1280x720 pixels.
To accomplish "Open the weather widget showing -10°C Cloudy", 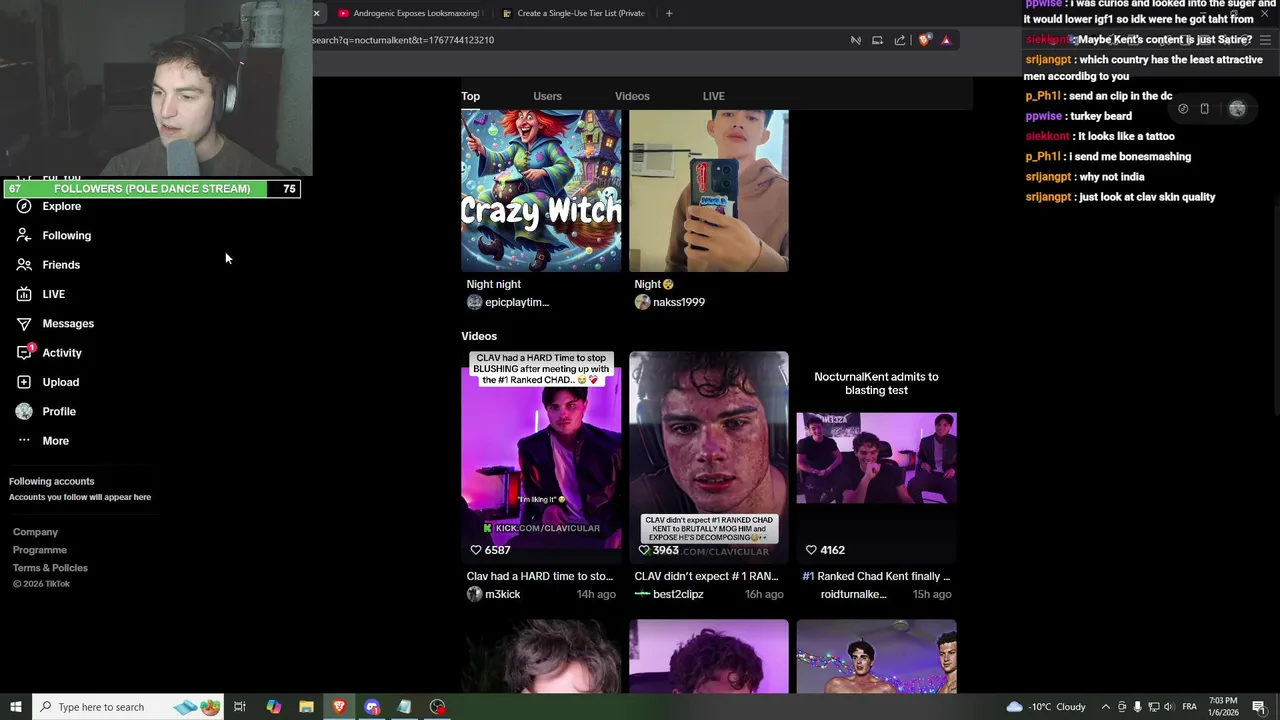I will [1046, 707].
